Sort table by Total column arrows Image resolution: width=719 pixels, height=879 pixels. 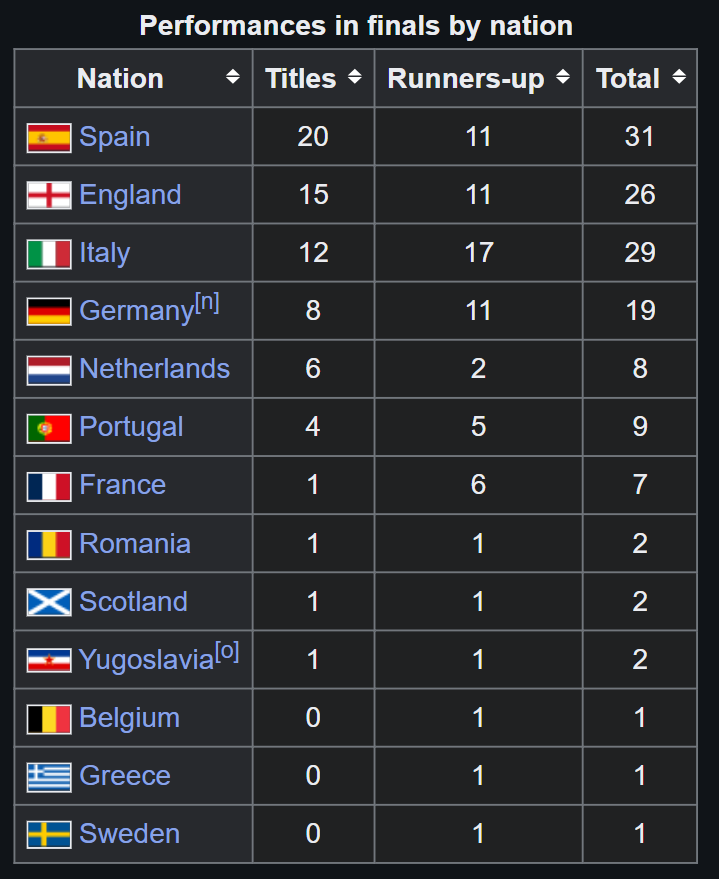point(679,76)
